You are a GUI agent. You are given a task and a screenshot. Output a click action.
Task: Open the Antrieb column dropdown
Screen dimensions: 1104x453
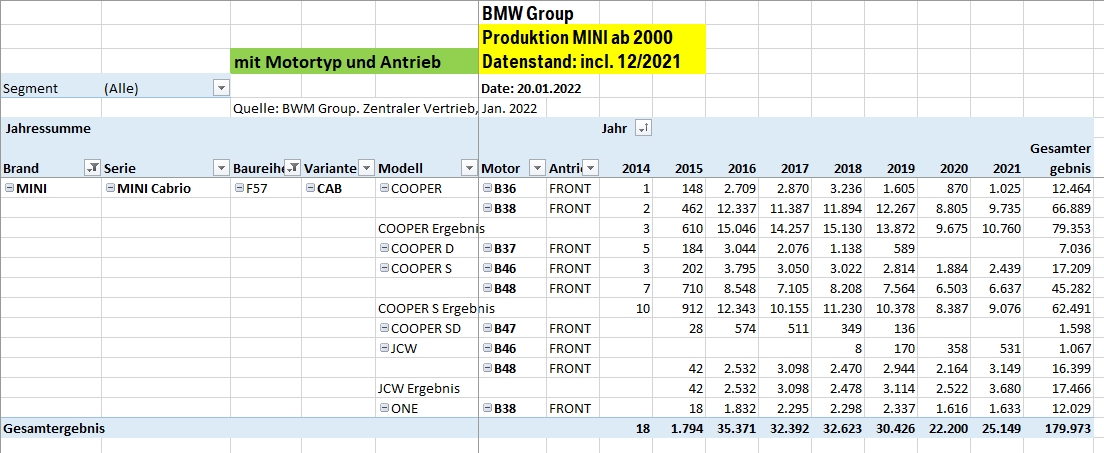point(591,168)
